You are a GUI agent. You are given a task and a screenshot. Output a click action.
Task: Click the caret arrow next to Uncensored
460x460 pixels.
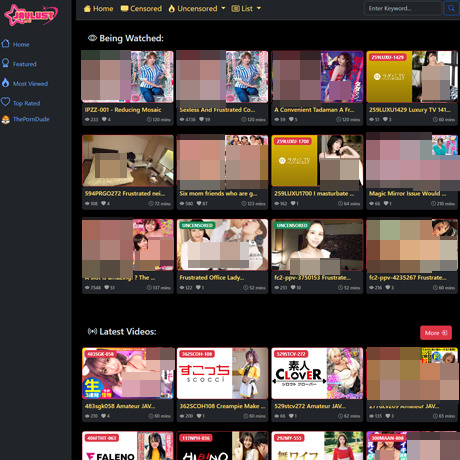click(x=223, y=8)
